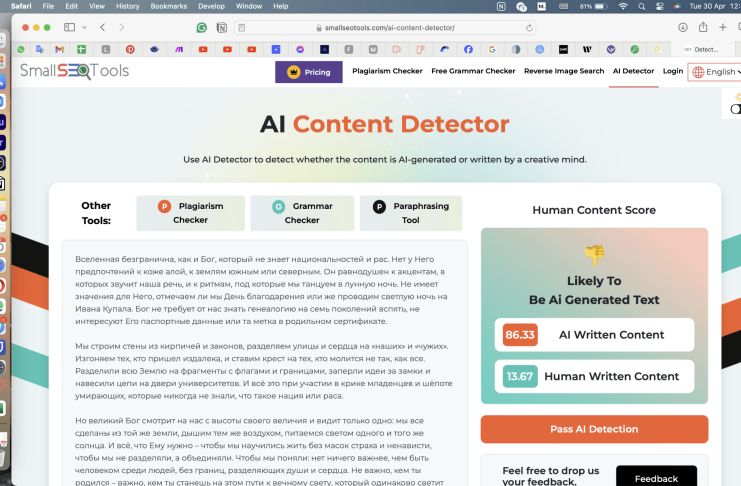Click inside the Russian text area

[x=265, y=364]
